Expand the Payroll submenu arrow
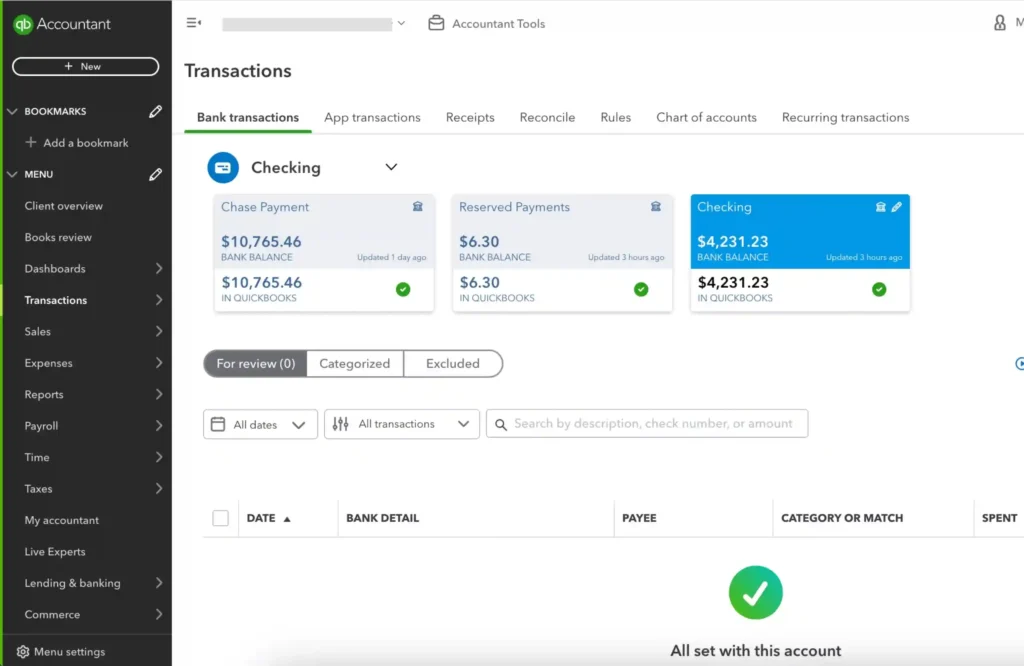The height and width of the screenshot is (666, 1024). [159, 426]
